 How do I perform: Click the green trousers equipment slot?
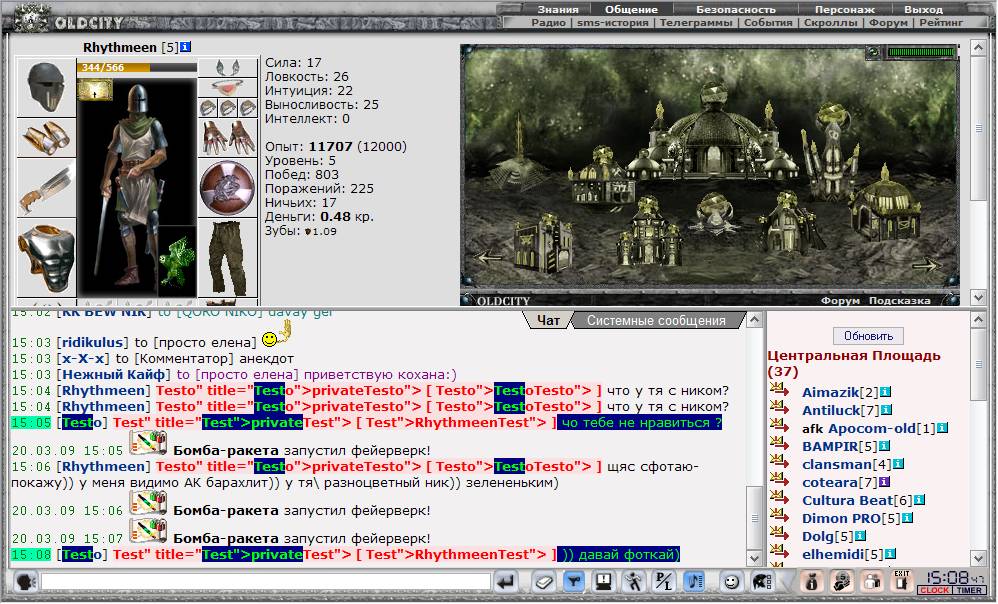pos(228,258)
